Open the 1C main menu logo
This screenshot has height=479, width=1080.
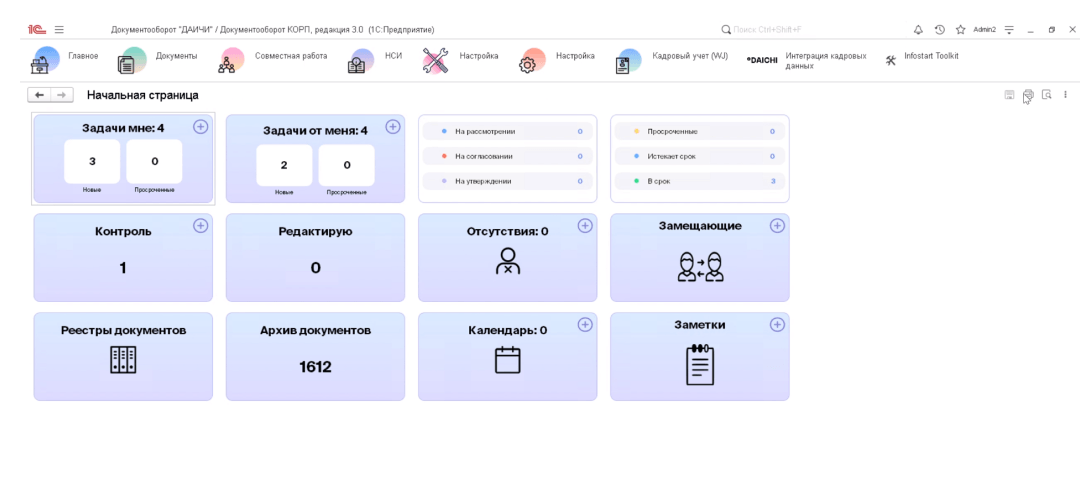point(37,30)
